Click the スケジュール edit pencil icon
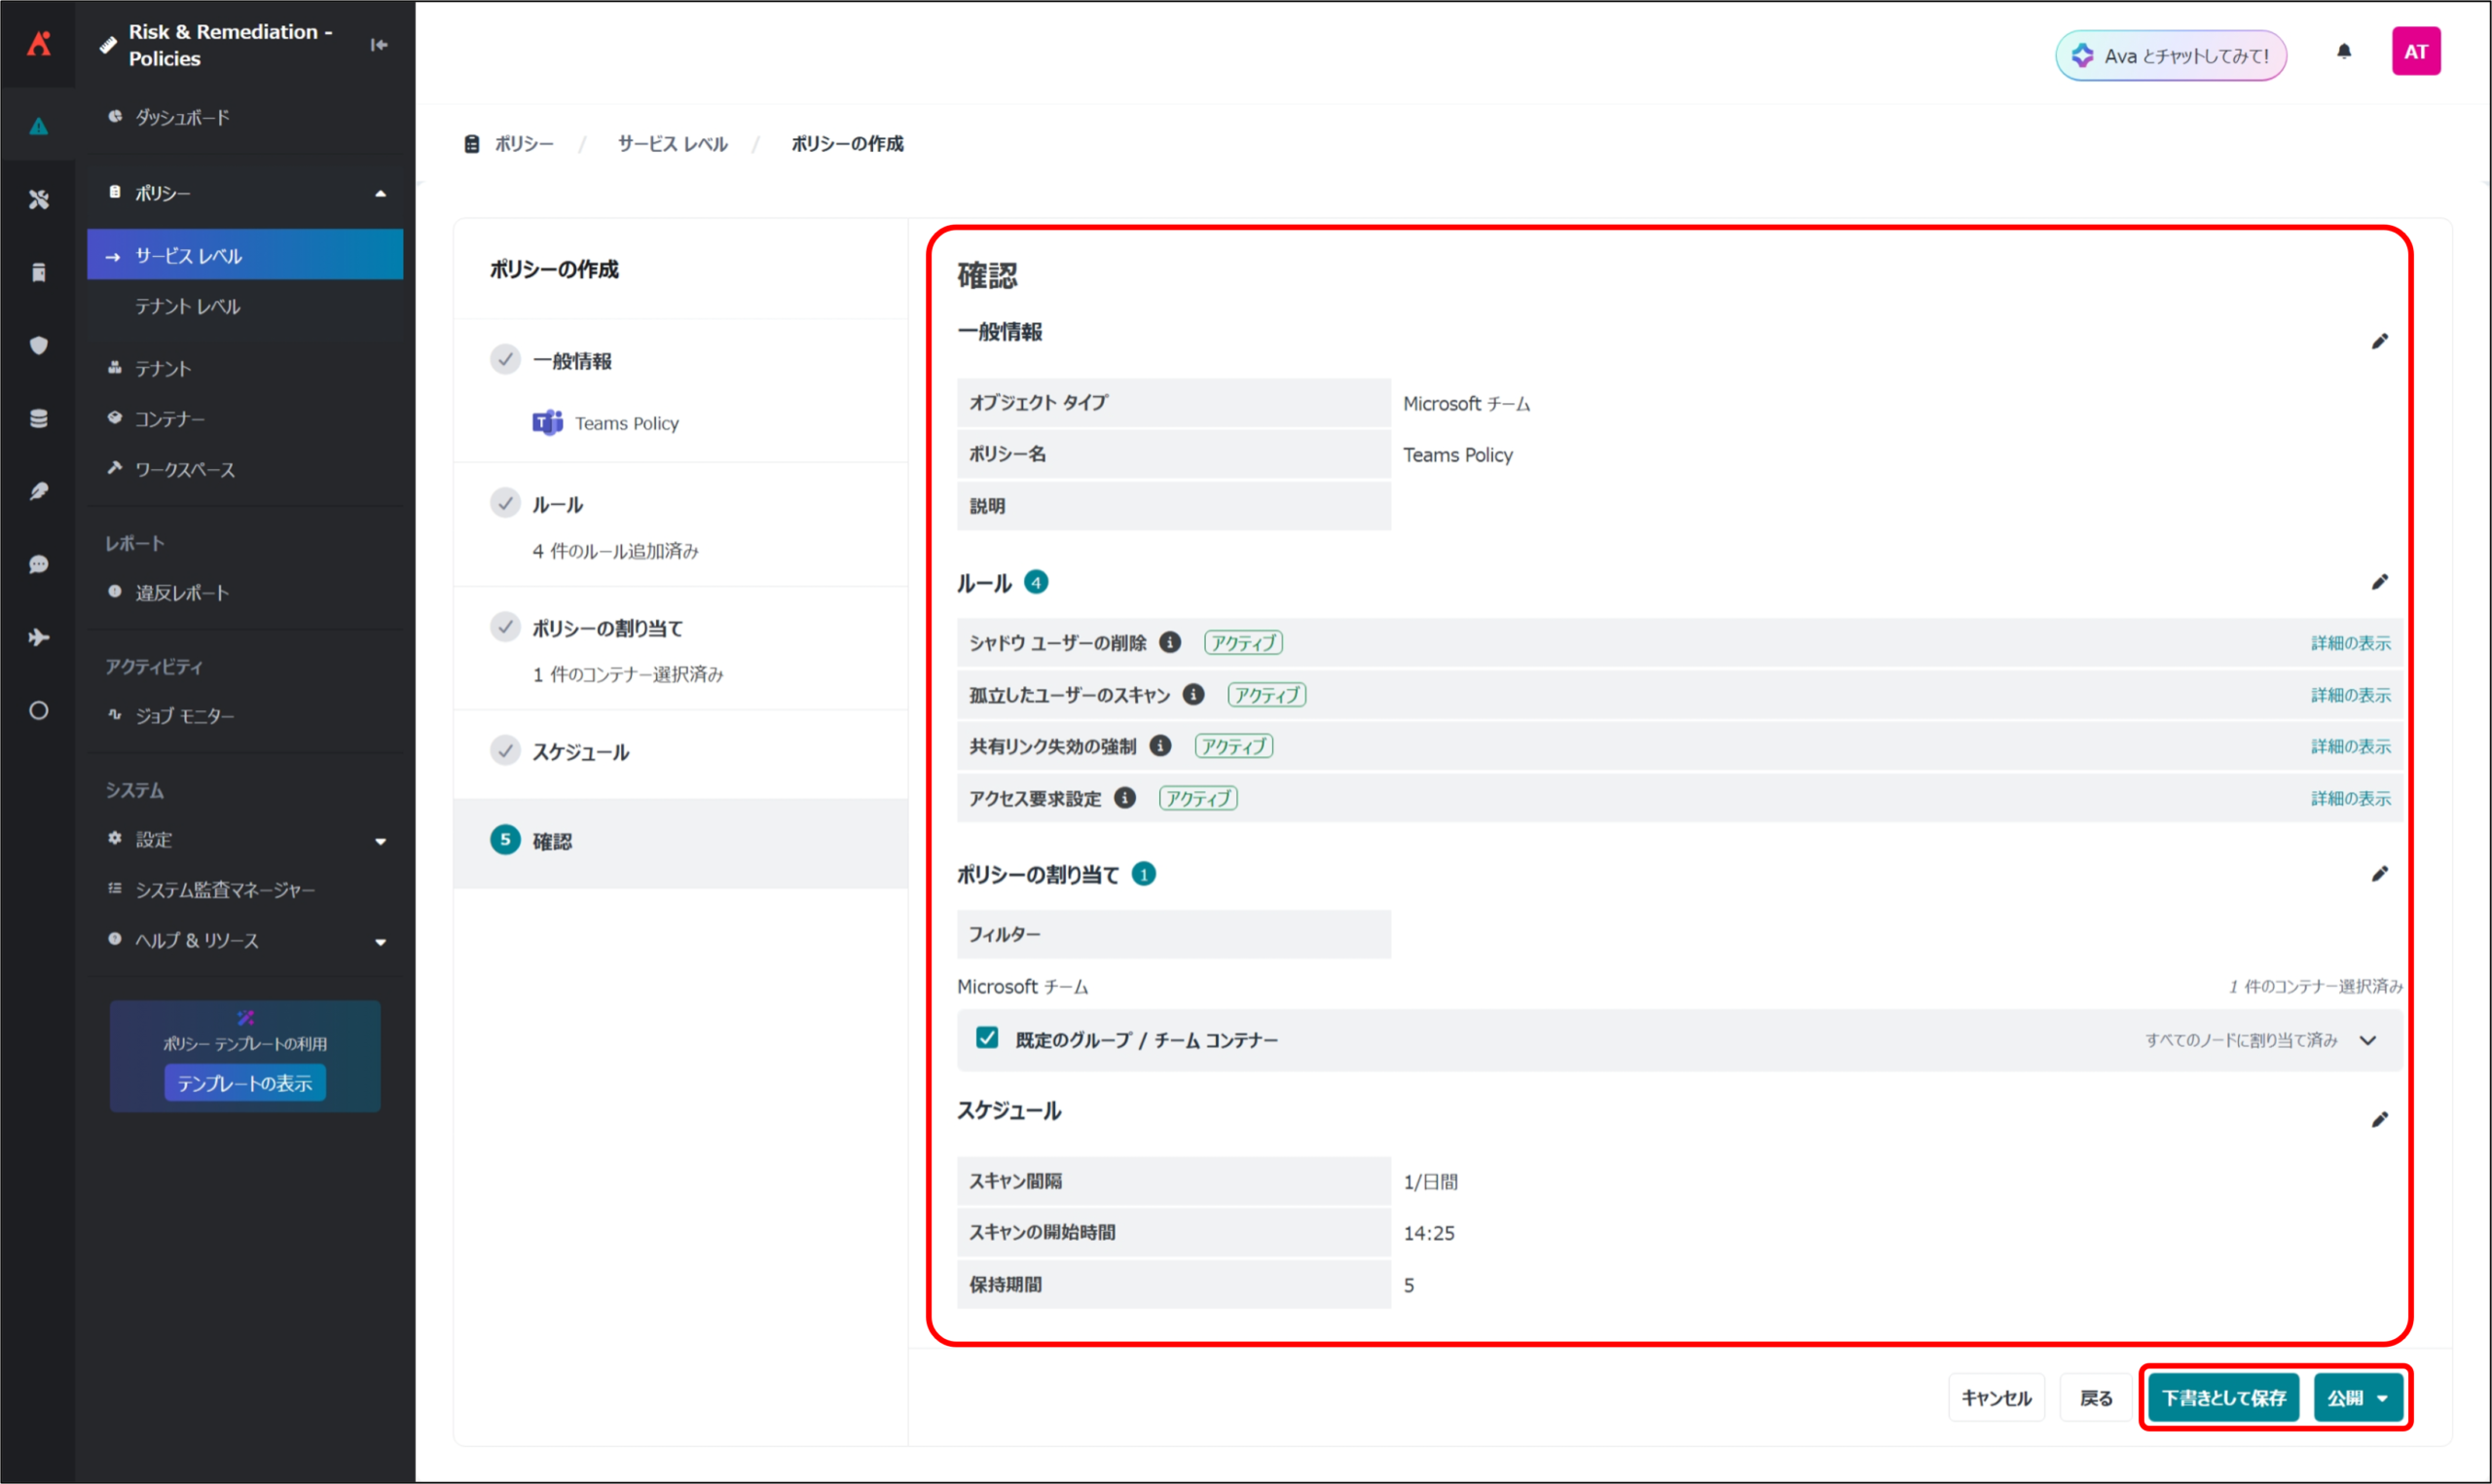The image size is (2492, 1484). 2379,1120
